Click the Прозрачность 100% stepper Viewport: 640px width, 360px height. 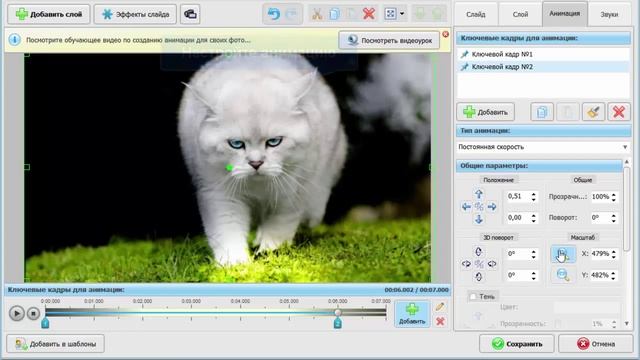(613, 197)
